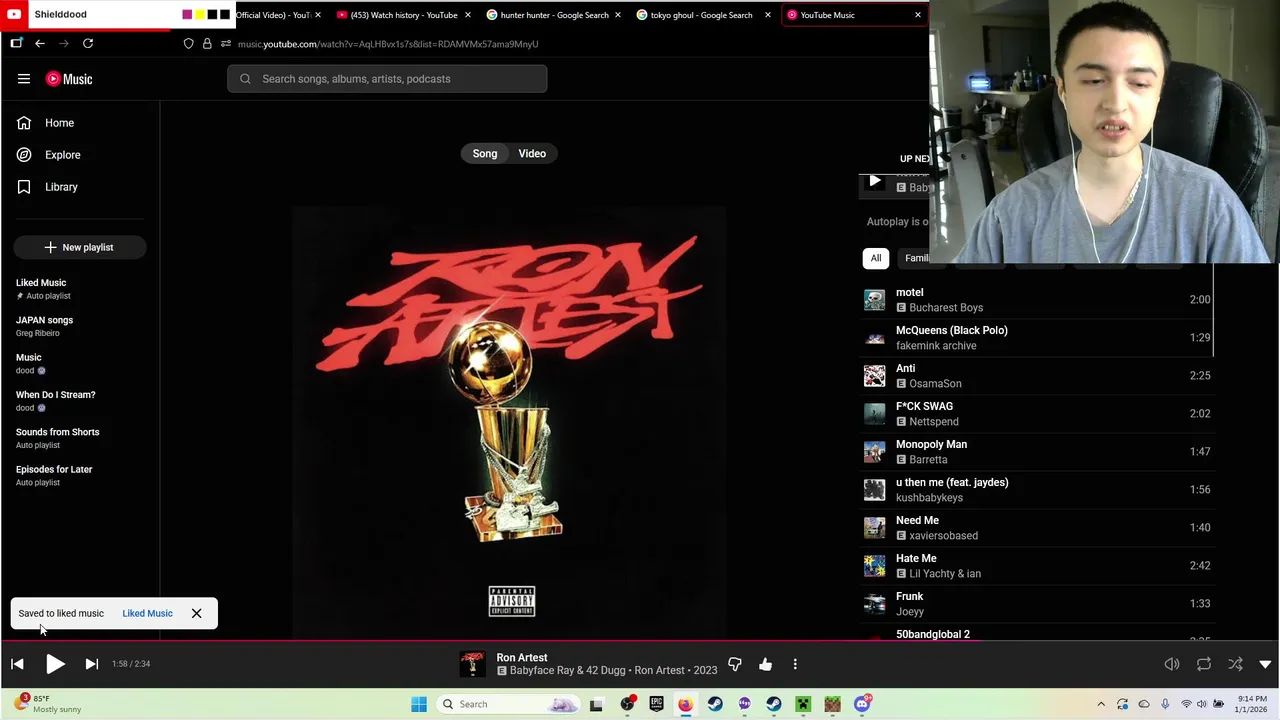Viewport: 1280px width, 720px height.
Task: Select the All filter chip
Action: click(876, 258)
